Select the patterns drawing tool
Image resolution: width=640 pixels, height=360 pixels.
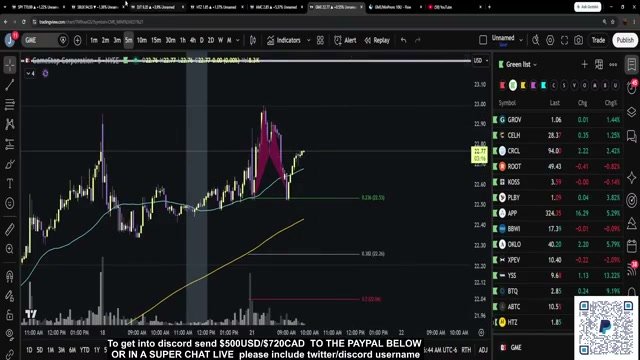[x=10, y=124]
